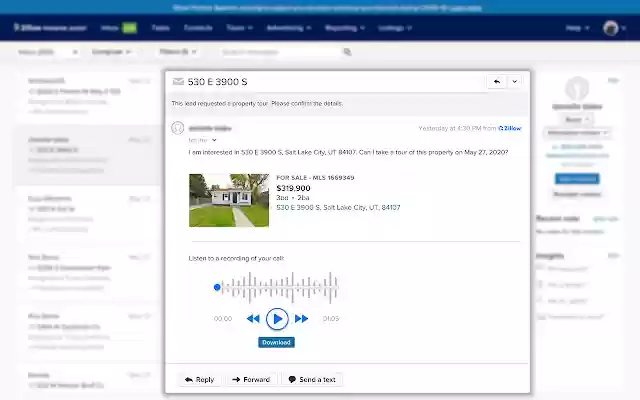
Task: Click the Zillow Premier Agent logo
Action: [50, 28]
